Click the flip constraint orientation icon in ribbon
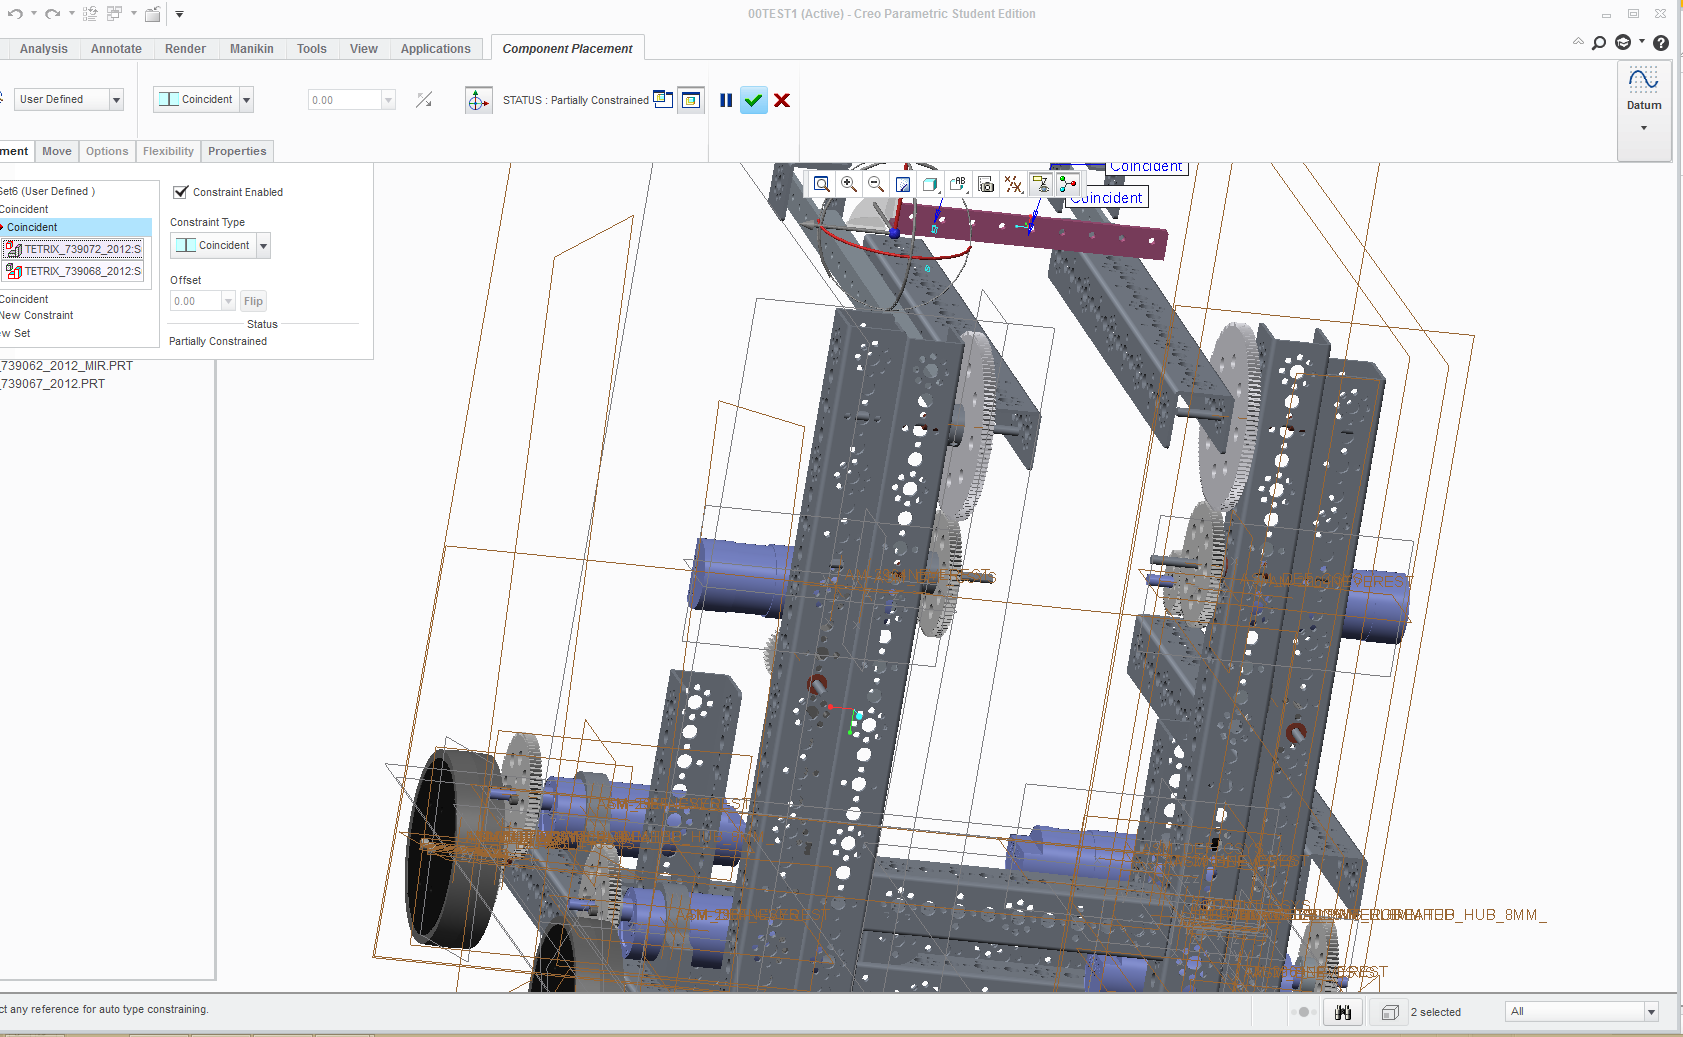 (x=424, y=100)
